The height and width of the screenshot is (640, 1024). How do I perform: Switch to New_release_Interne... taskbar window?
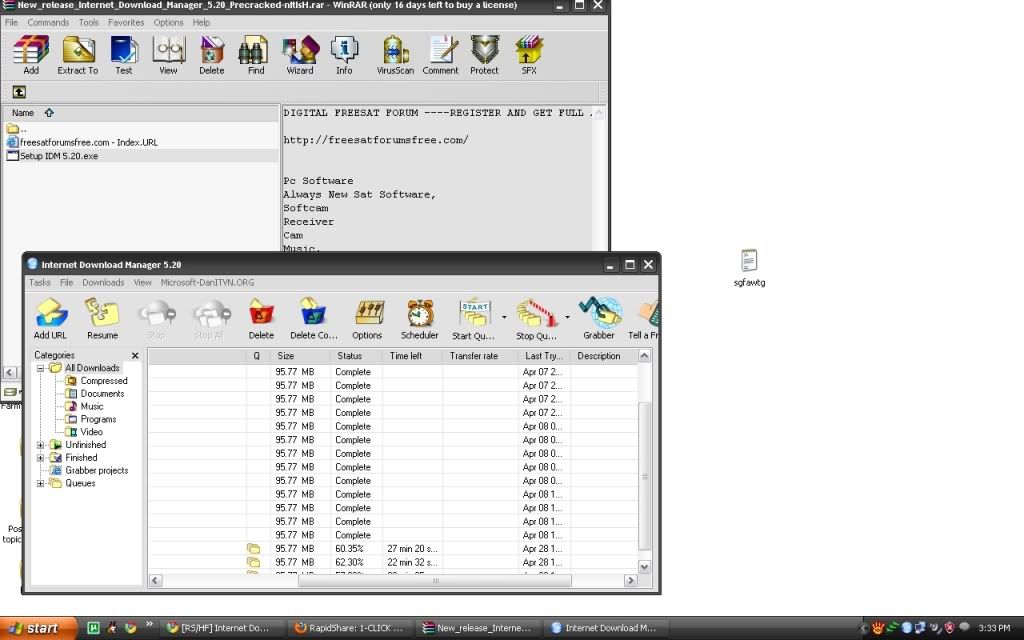click(x=477, y=628)
